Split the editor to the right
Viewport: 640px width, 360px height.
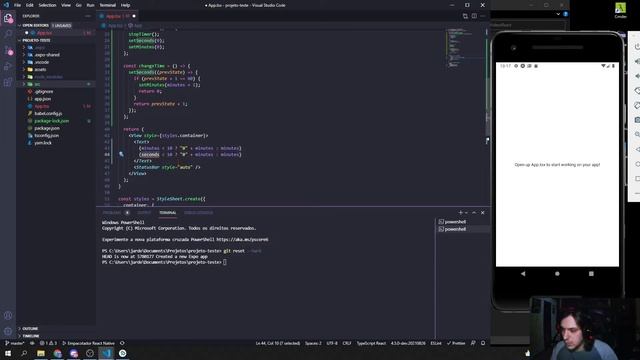click(x=474, y=16)
